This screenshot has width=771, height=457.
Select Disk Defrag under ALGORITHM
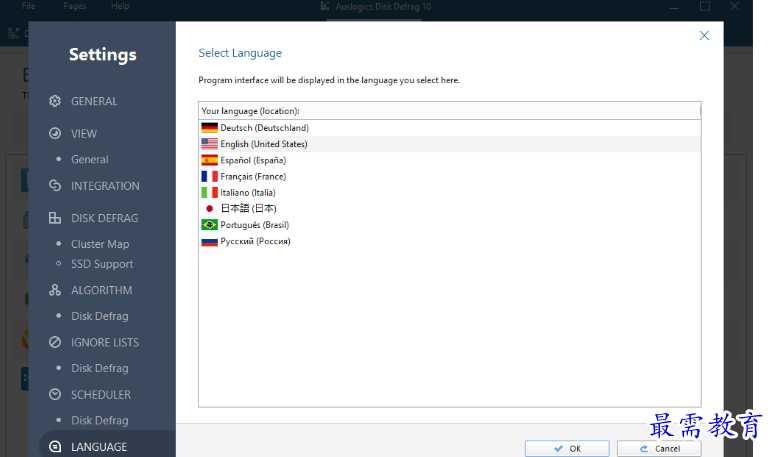pyautogui.click(x=100, y=316)
